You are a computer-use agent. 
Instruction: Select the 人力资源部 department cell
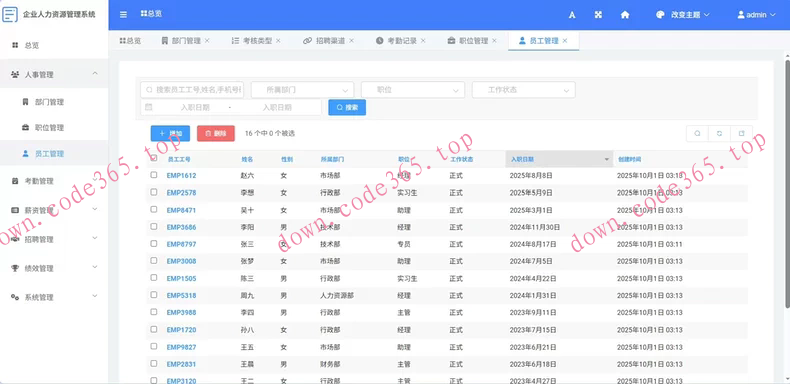pos(337,295)
